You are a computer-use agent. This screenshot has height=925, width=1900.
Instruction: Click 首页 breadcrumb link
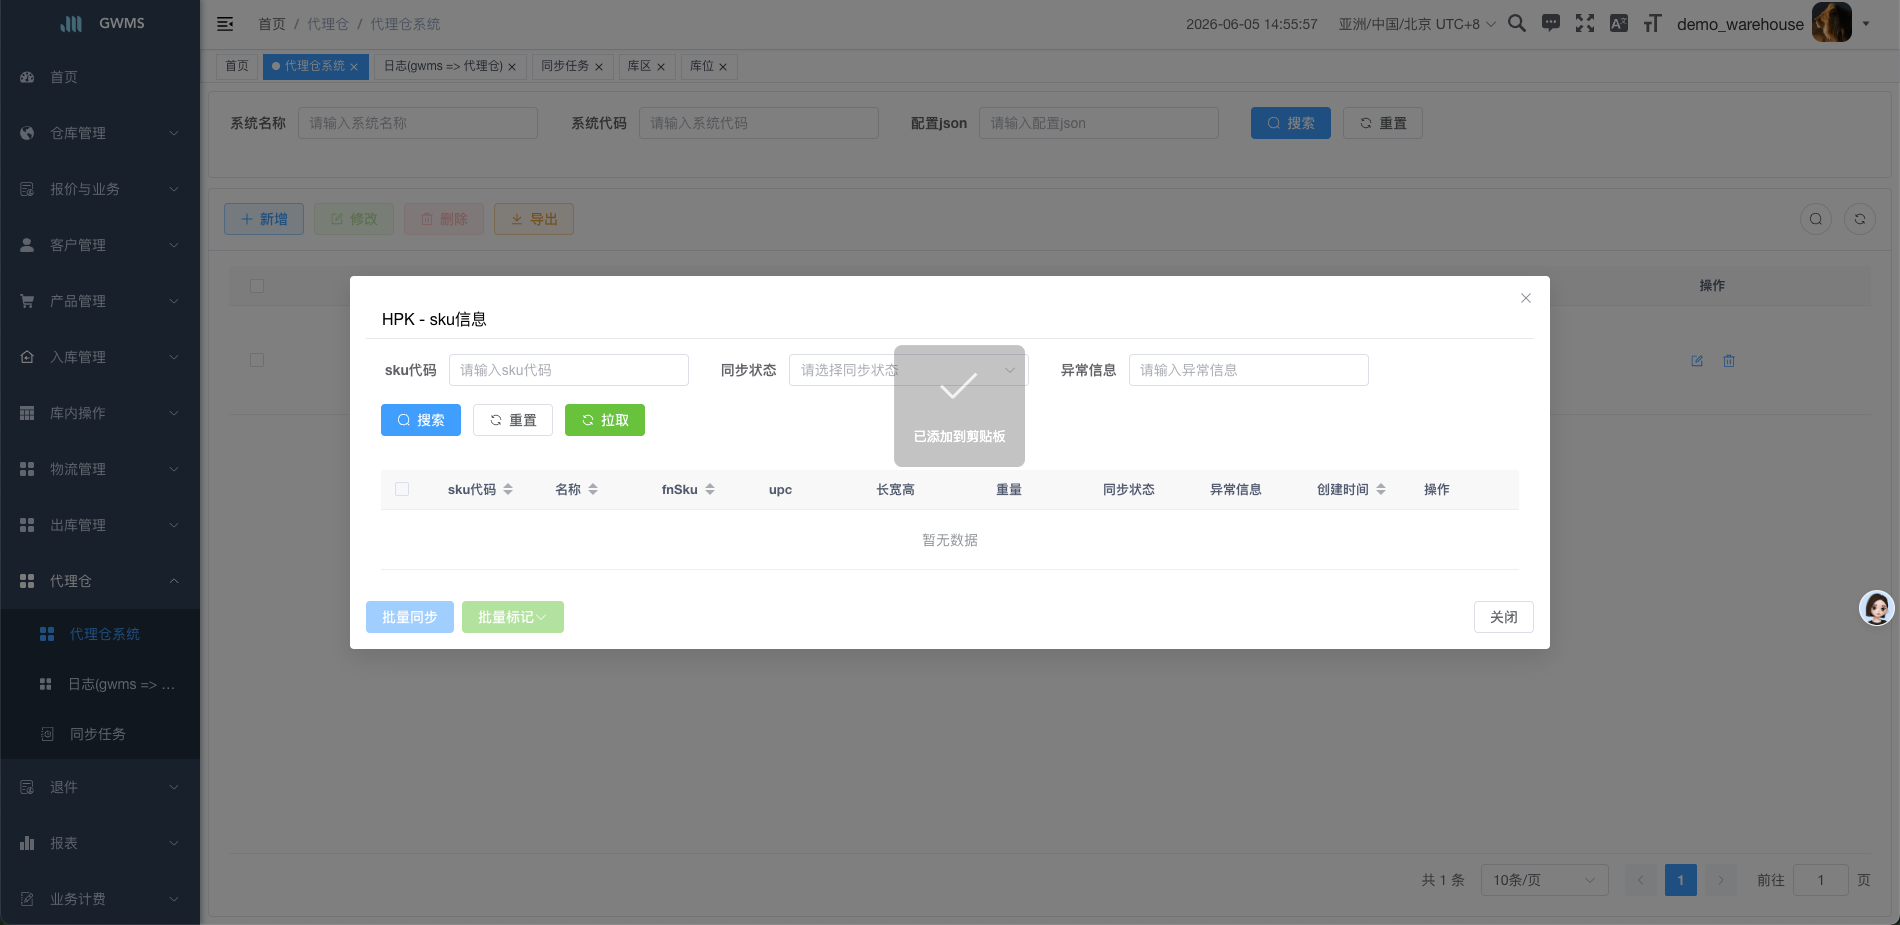272,24
